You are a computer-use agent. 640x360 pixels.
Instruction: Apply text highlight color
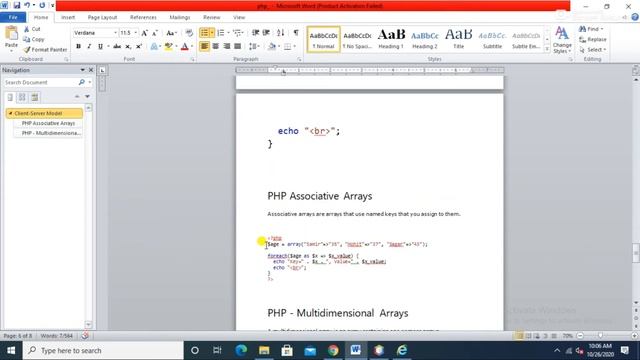tap(168, 47)
